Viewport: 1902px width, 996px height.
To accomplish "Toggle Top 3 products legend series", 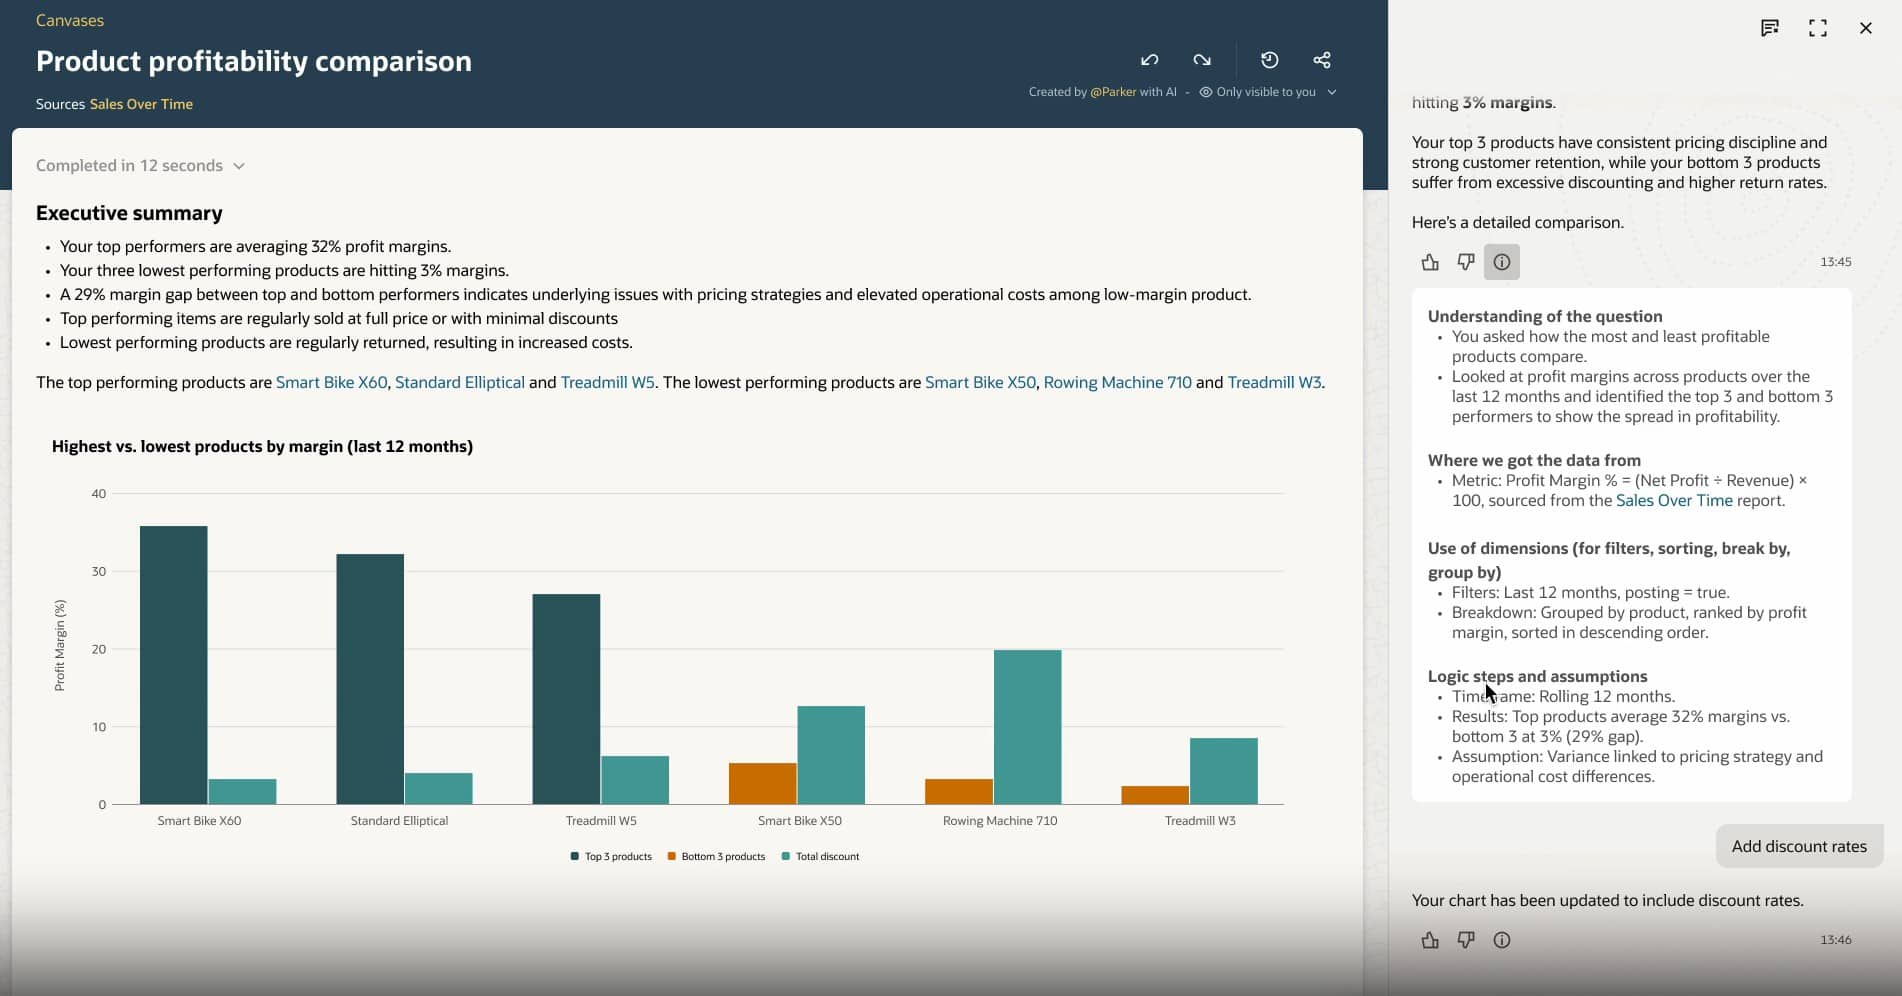I will click(611, 857).
